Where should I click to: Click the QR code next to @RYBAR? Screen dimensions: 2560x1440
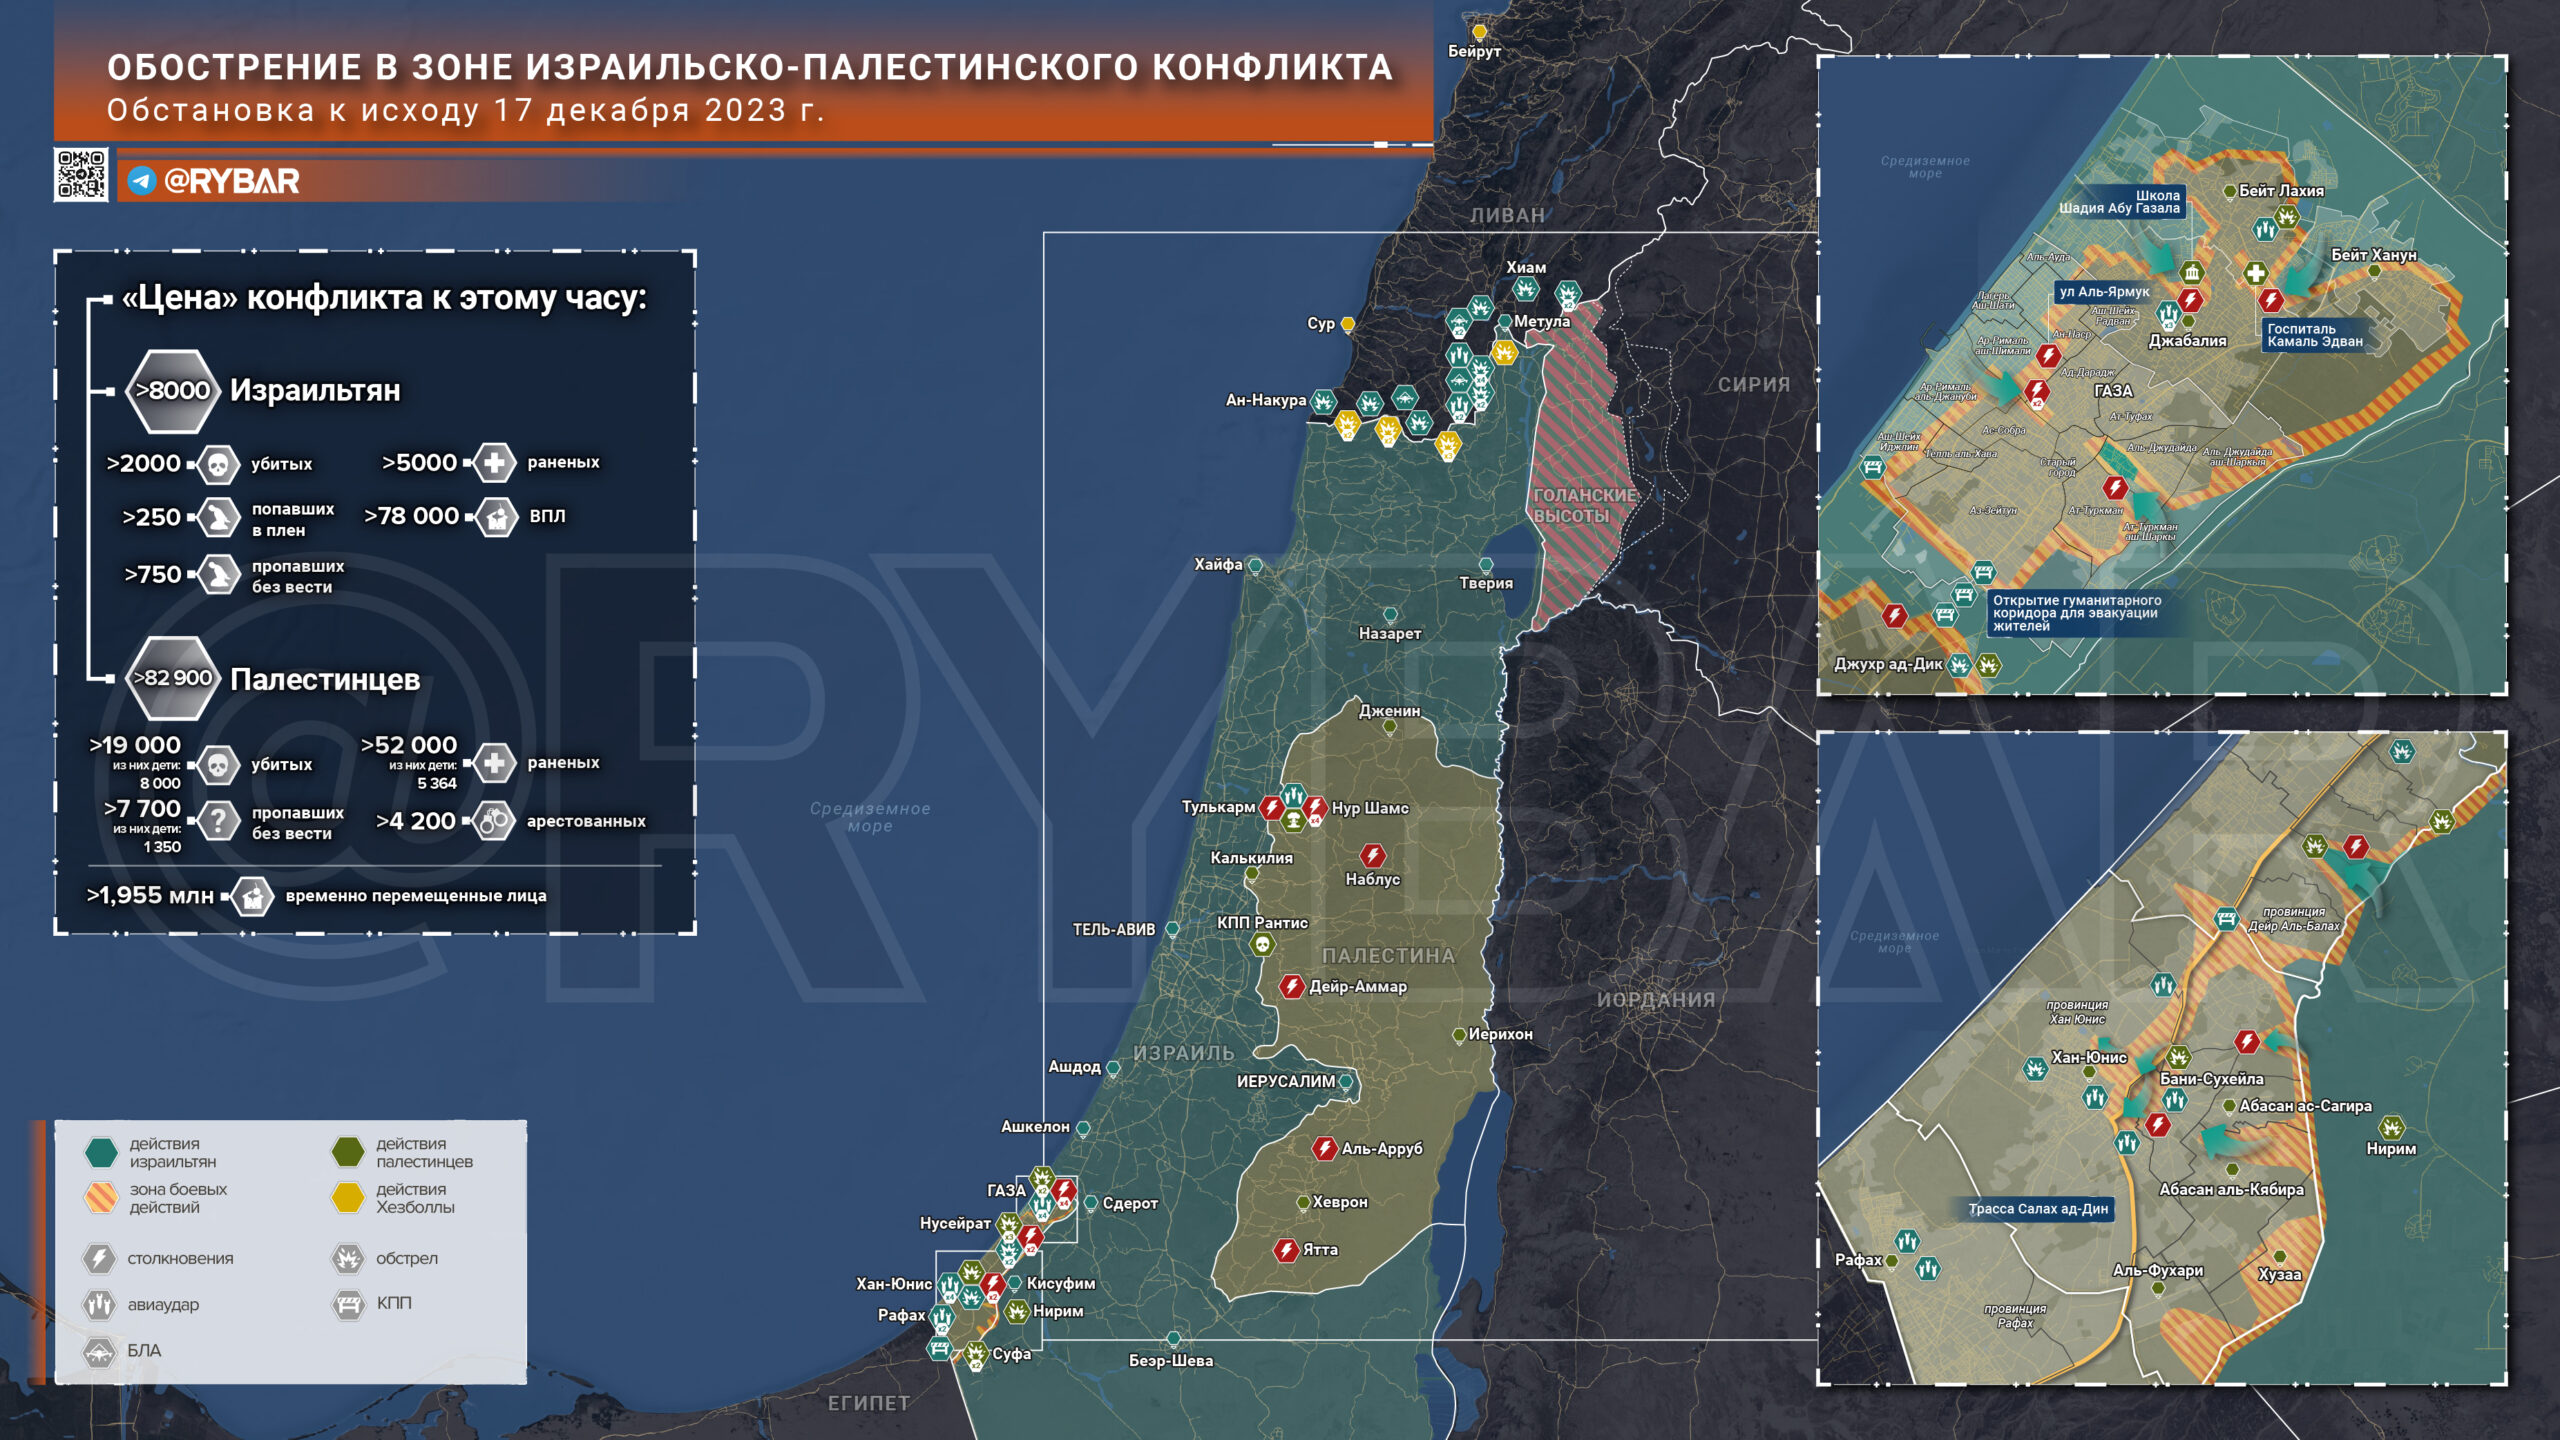click(81, 175)
